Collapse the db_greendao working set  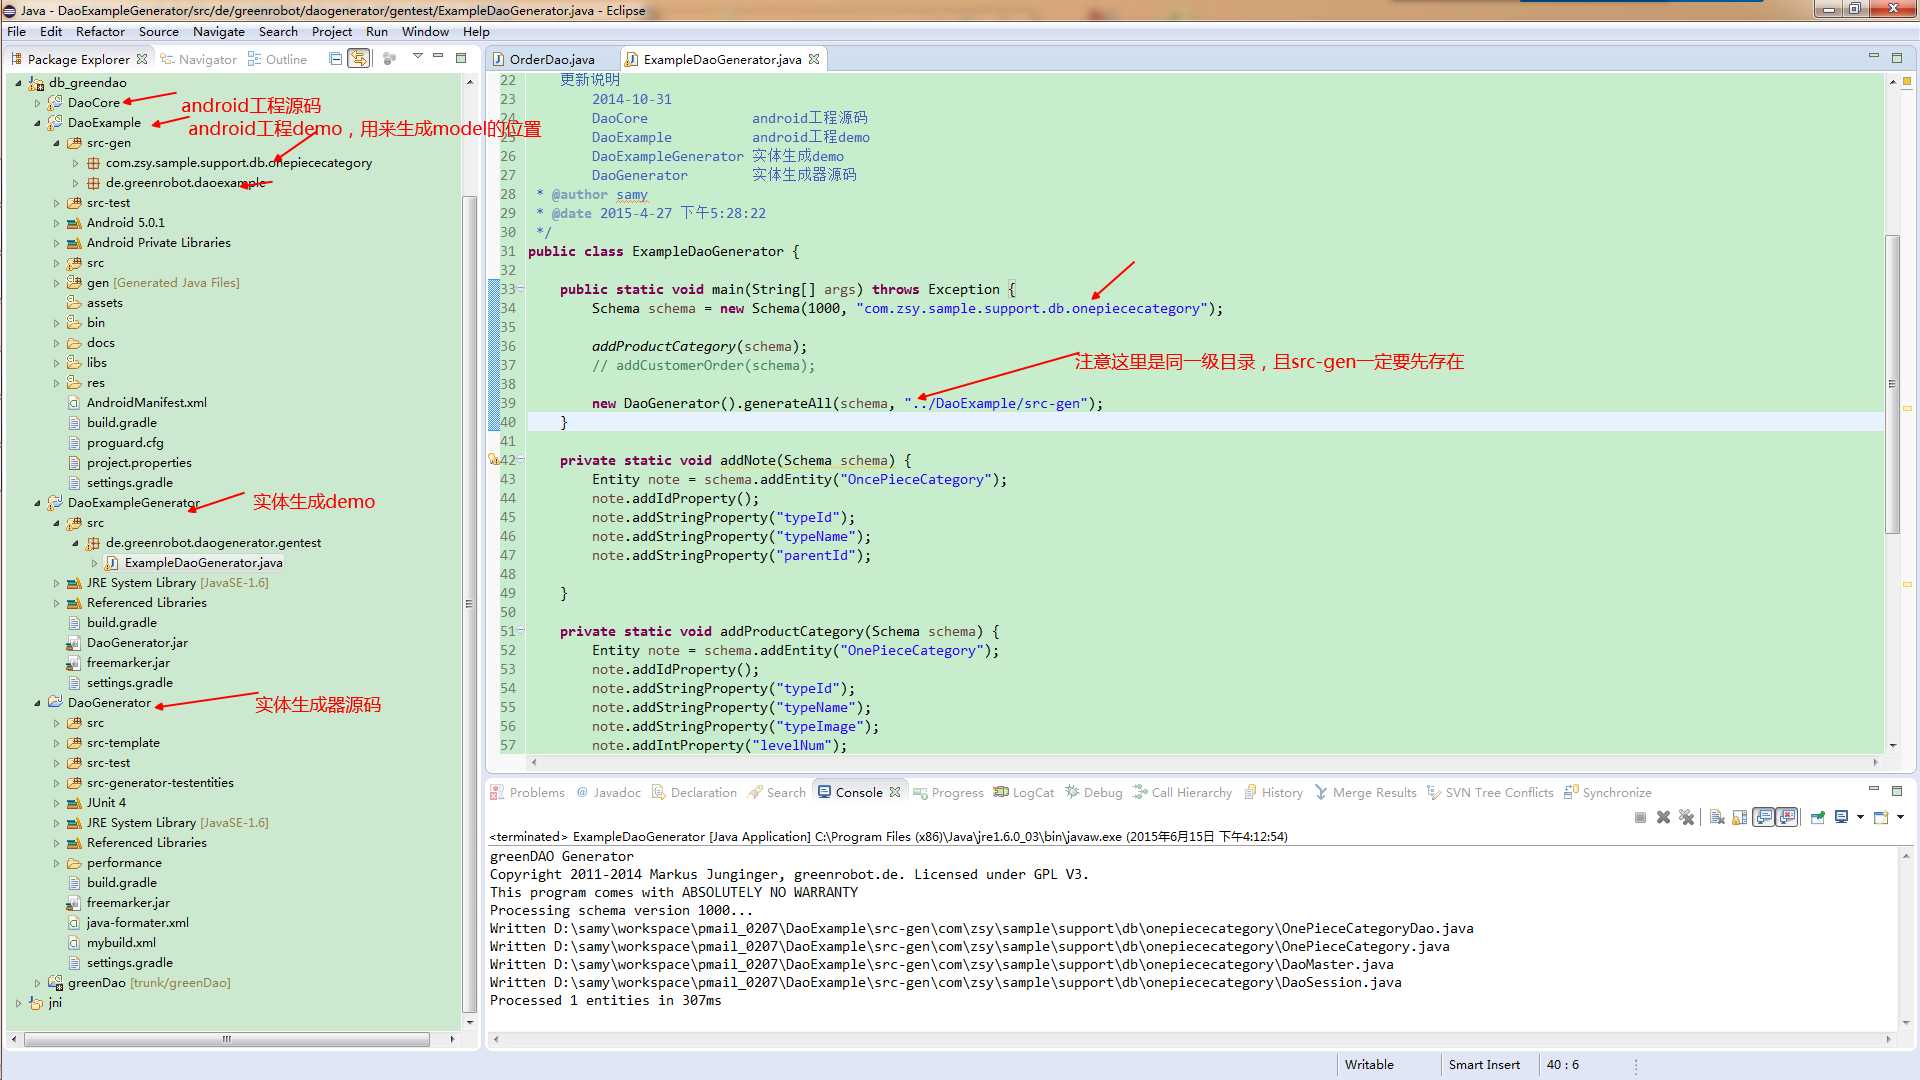click(18, 83)
